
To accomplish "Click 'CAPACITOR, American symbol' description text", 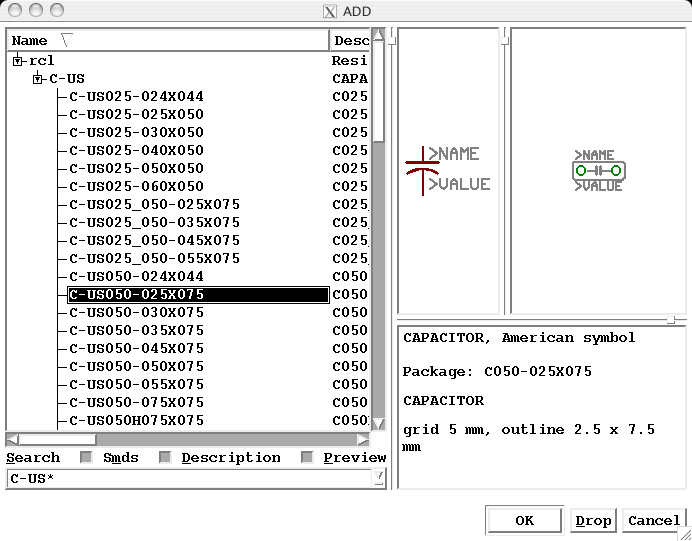I will (x=519, y=338).
